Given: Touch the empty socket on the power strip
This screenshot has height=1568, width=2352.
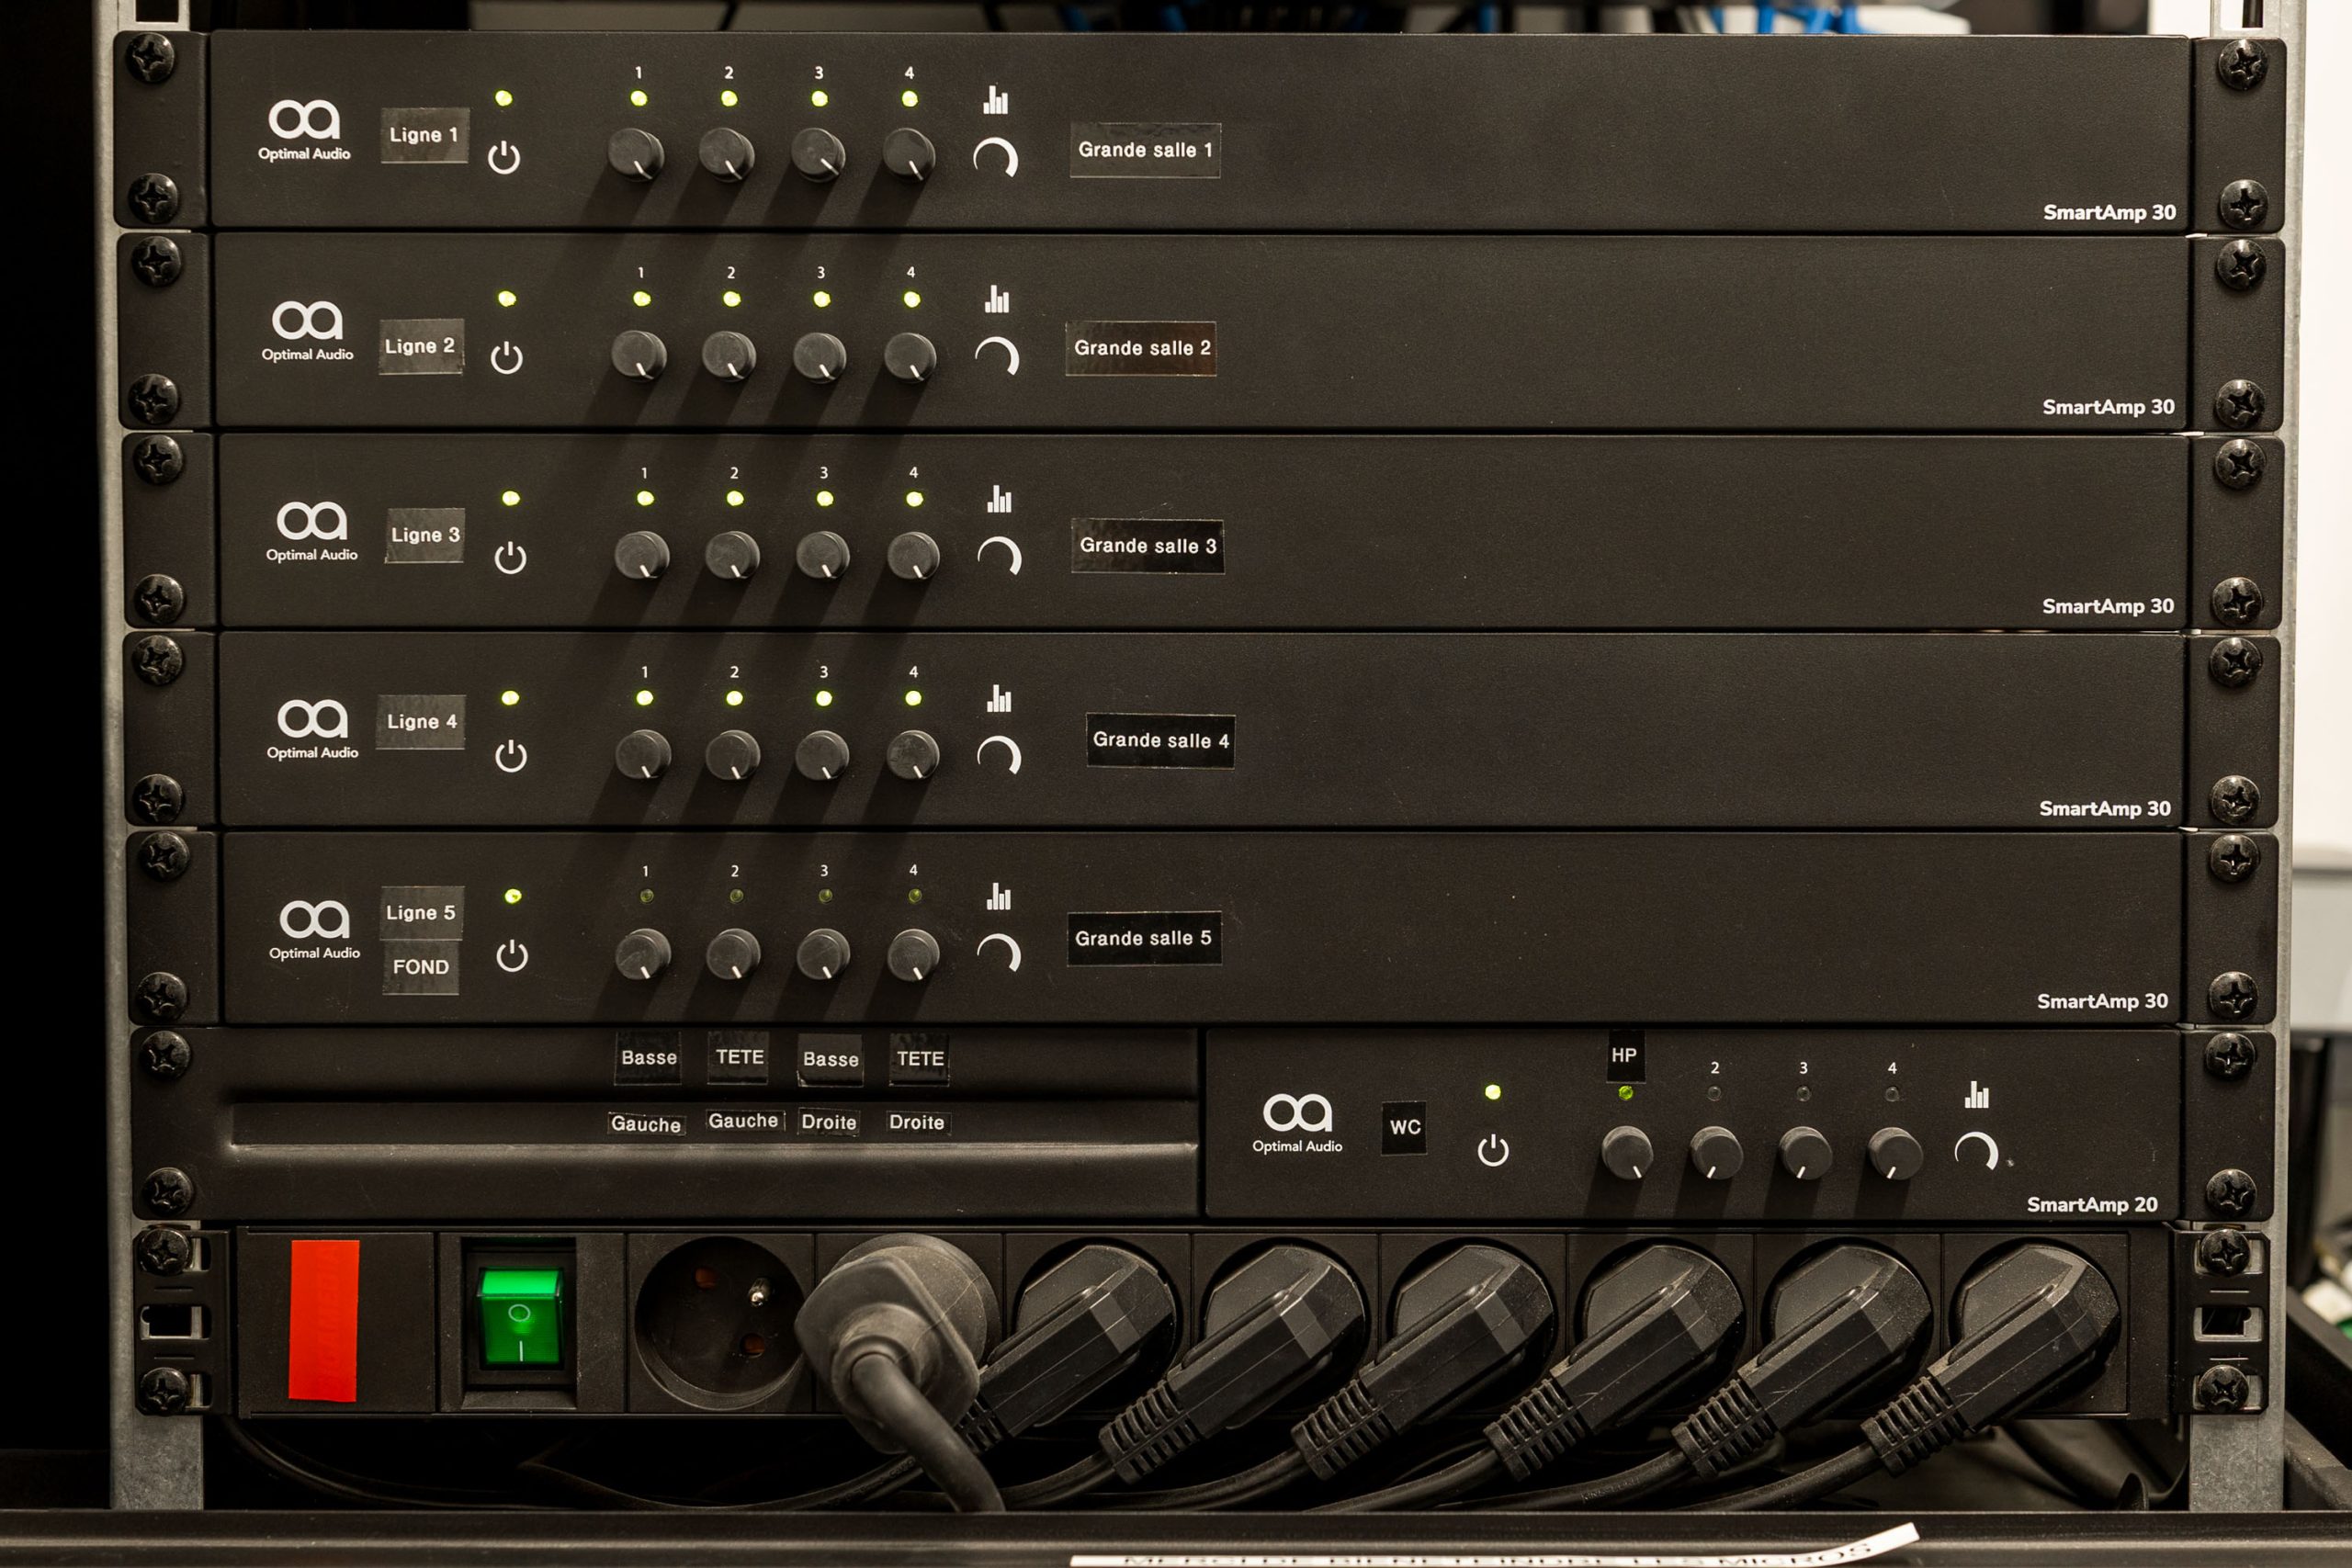Looking at the screenshot, I should pyautogui.click(x=720, y=1320).
